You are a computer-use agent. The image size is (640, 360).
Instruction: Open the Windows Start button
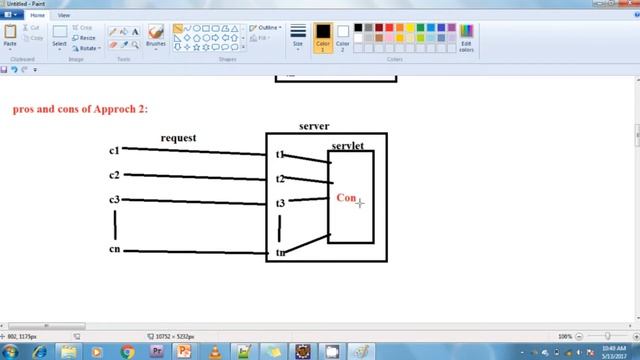[x=10, y=352]
